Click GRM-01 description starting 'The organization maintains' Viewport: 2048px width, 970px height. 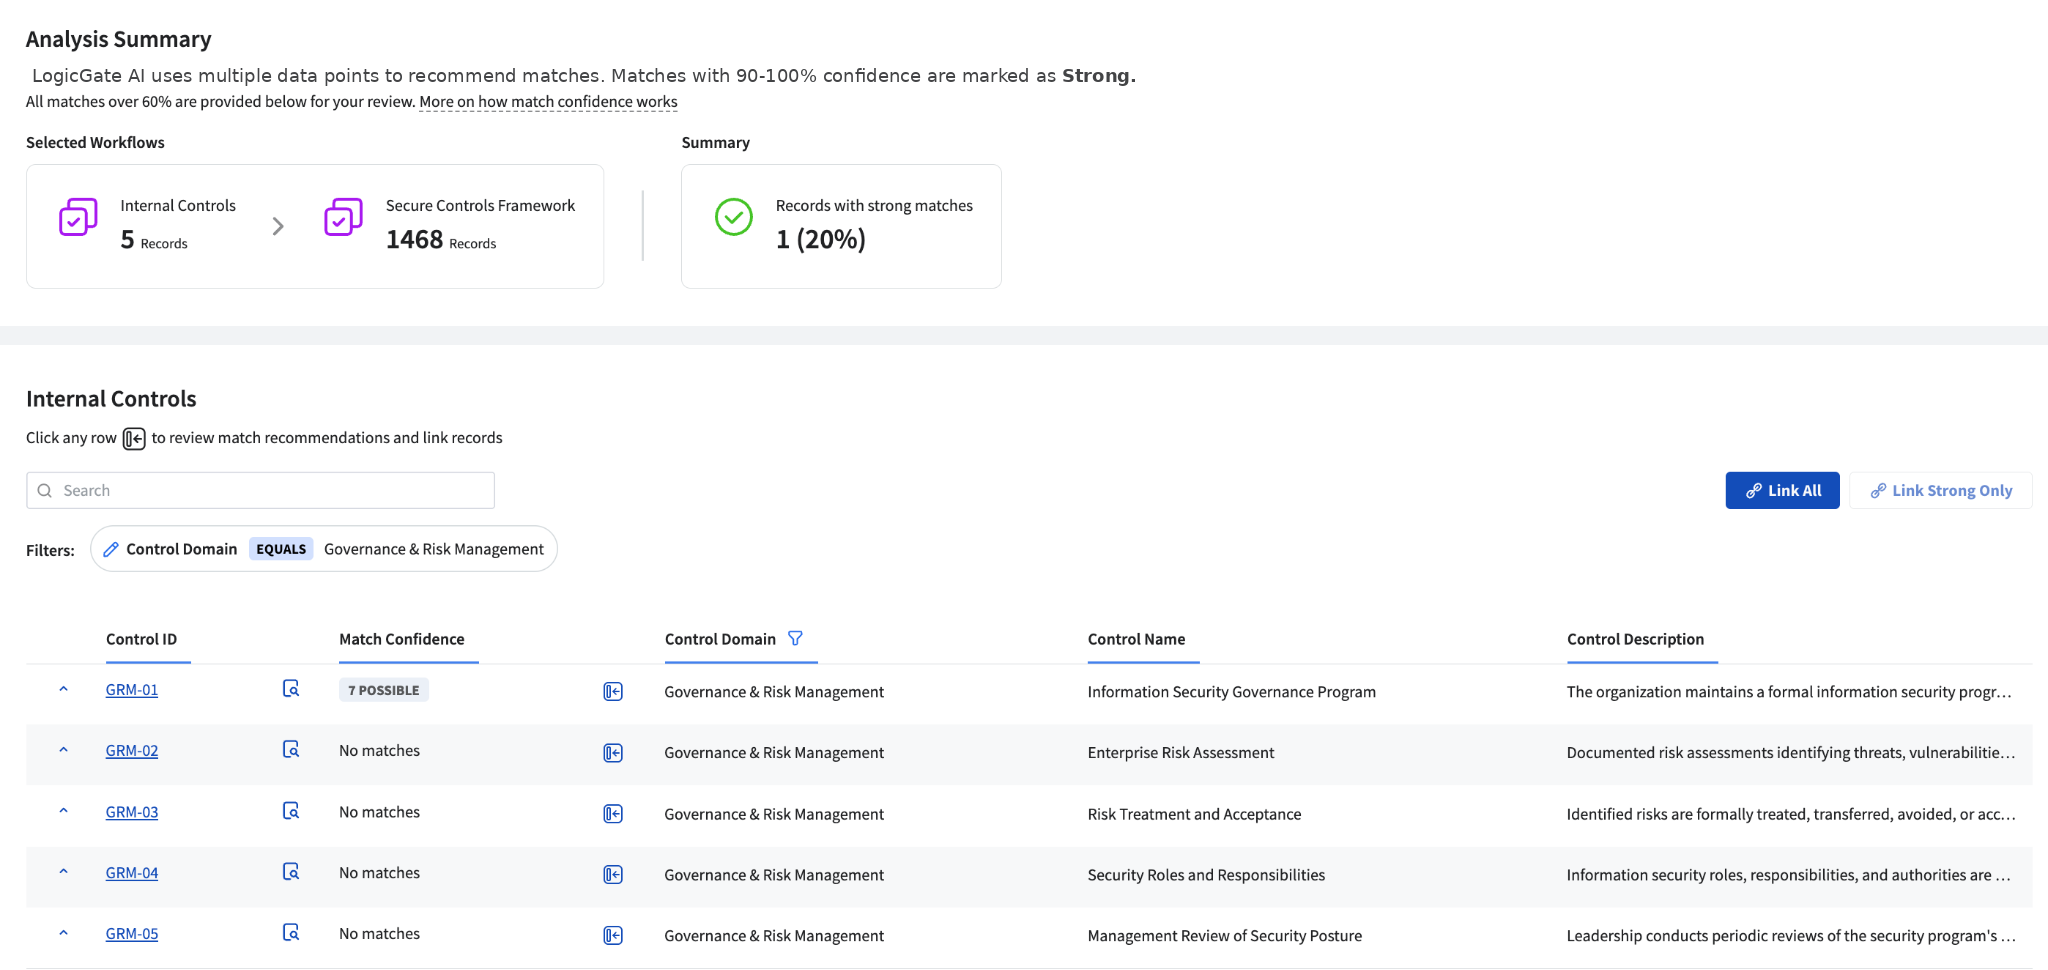[x=1789, y=692]
